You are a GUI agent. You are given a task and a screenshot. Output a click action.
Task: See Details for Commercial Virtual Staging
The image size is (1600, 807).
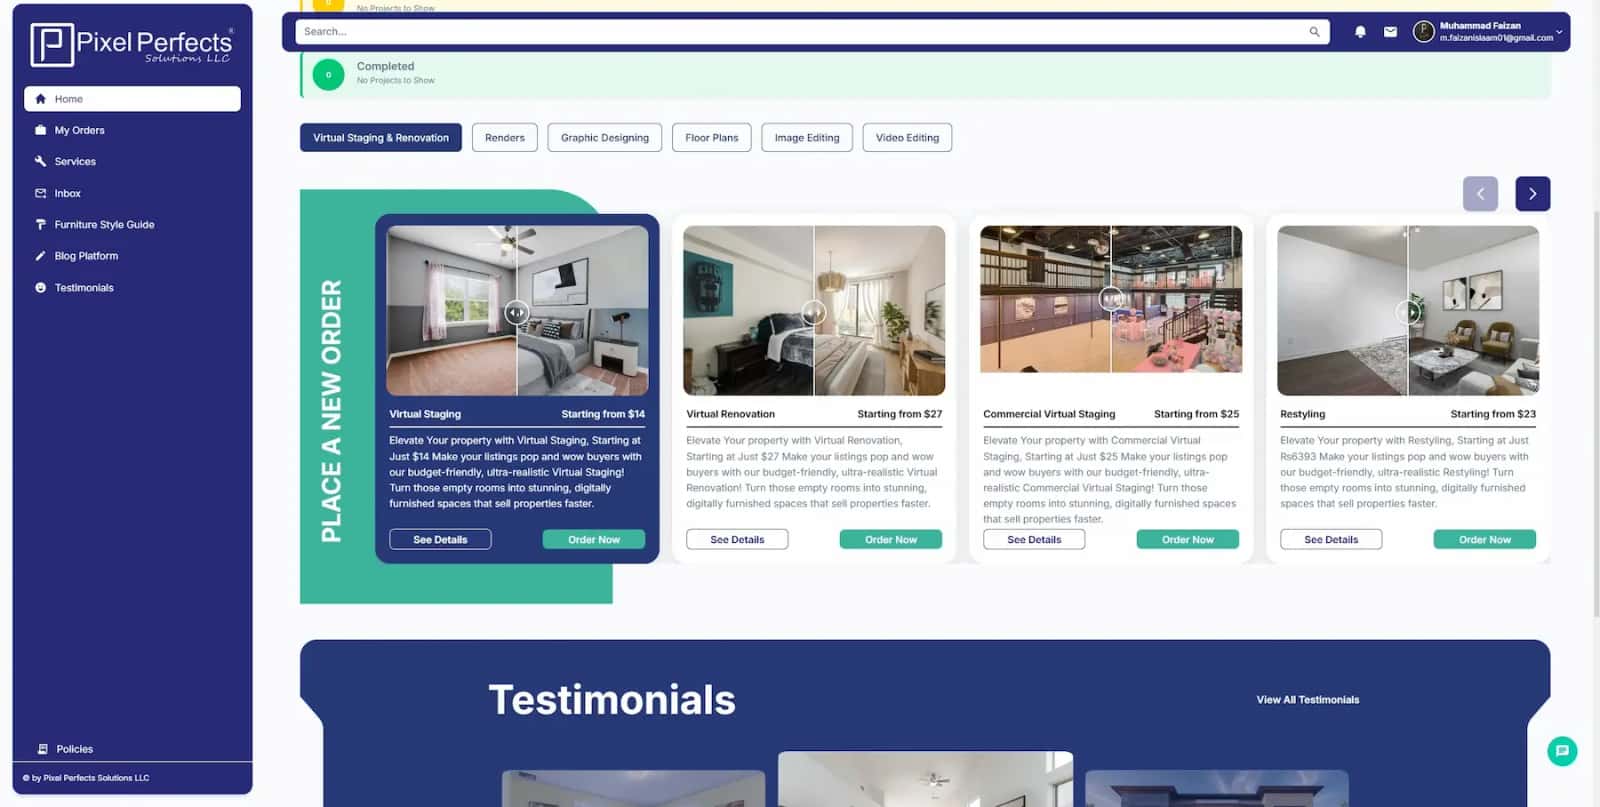tap(1033, 540)
